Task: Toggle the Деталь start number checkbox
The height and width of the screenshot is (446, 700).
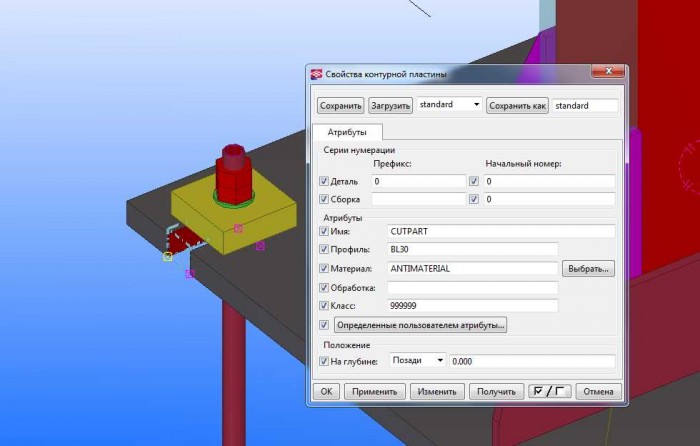Action: tap(474, 181)
